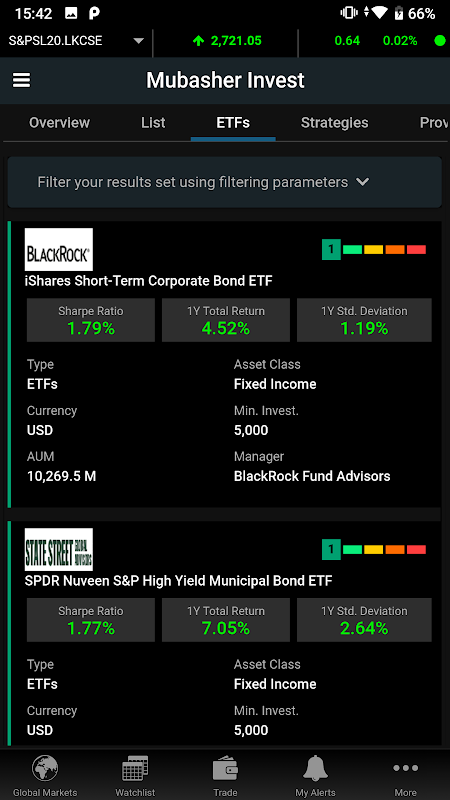
Task: Tap the Trade wallet icon
Action: coord(225,768)
